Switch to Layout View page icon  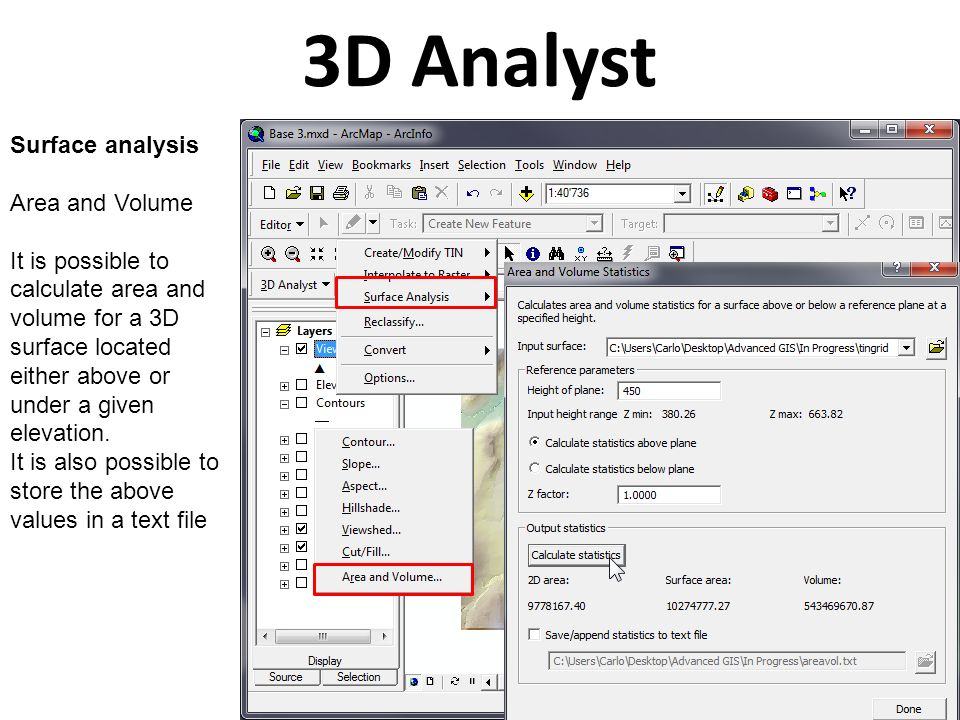(430, 681)
